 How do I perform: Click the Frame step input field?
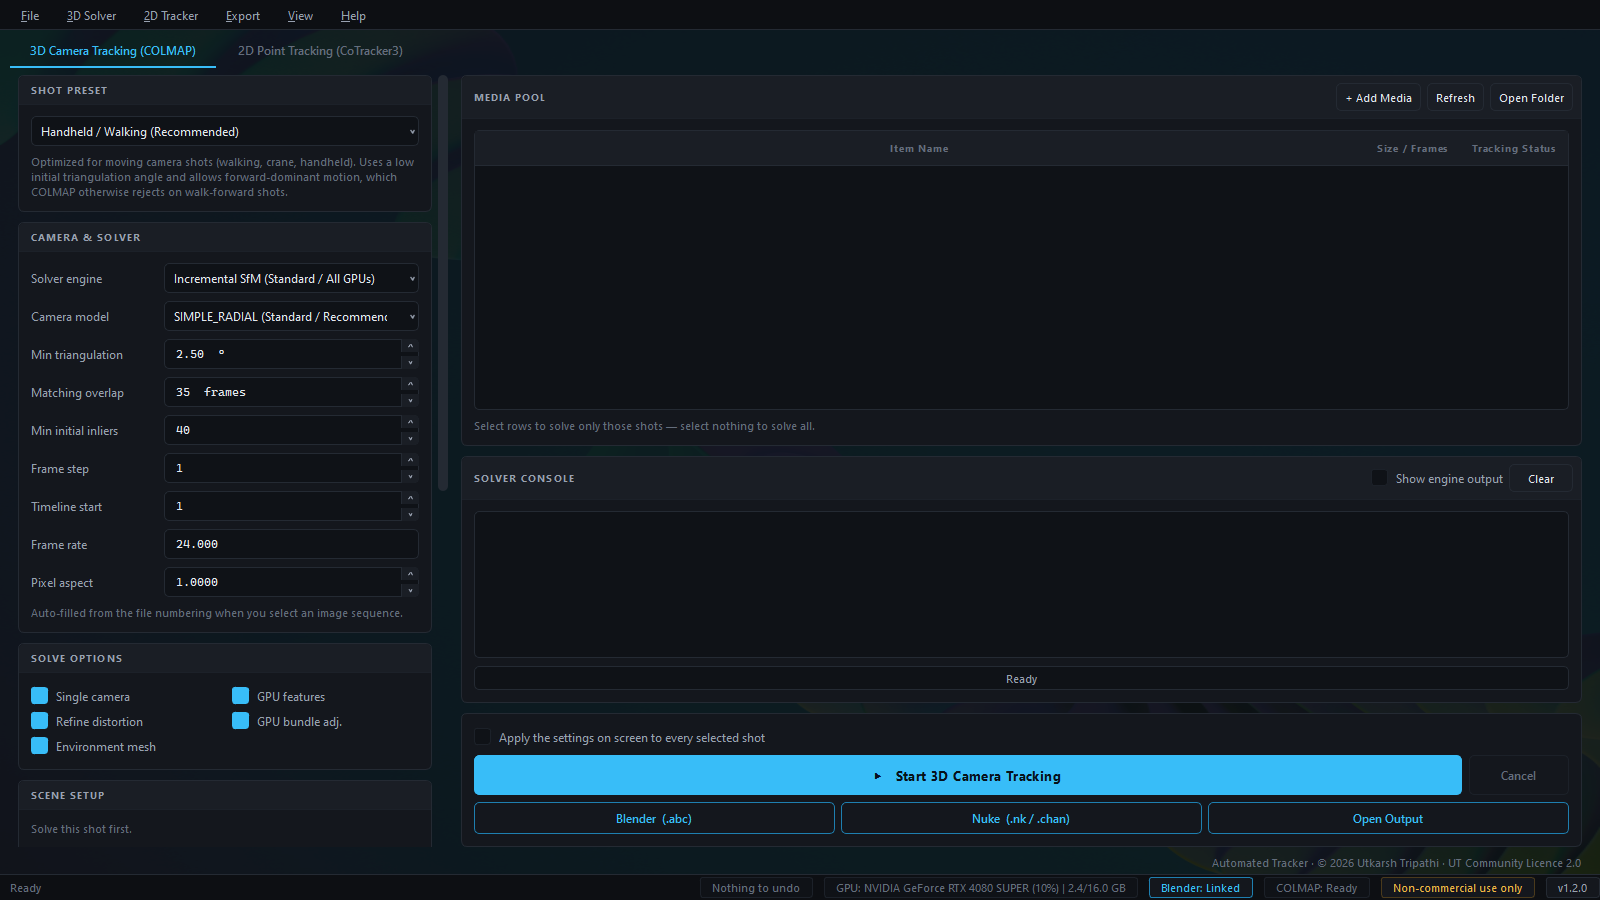point(283,468)
